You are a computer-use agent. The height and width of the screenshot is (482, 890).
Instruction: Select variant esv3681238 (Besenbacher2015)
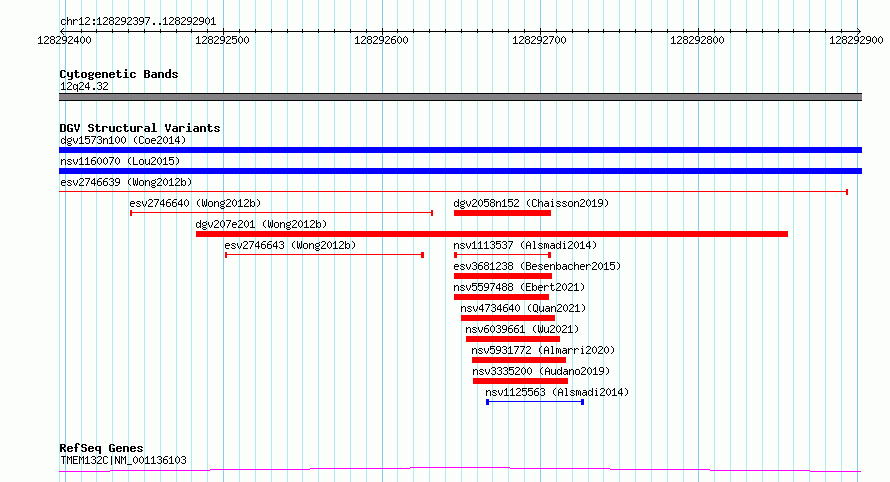[536, 266]
